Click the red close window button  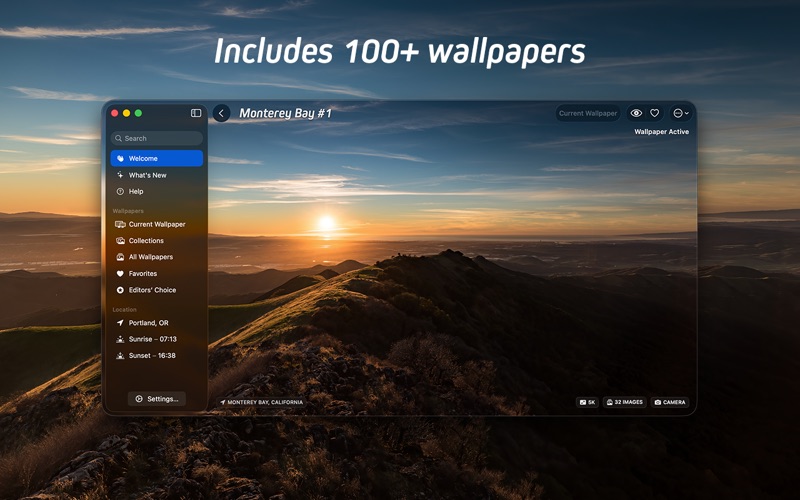tap(115, 113)
